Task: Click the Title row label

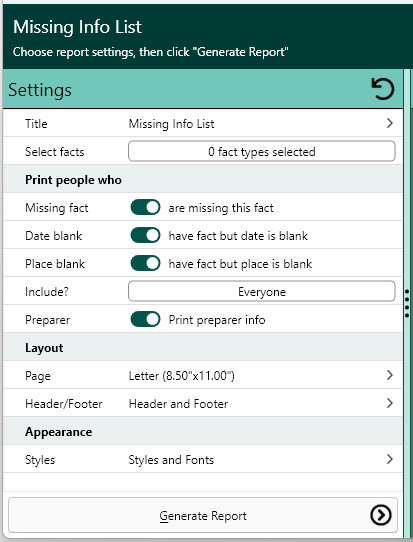Action: pos(36,124)
